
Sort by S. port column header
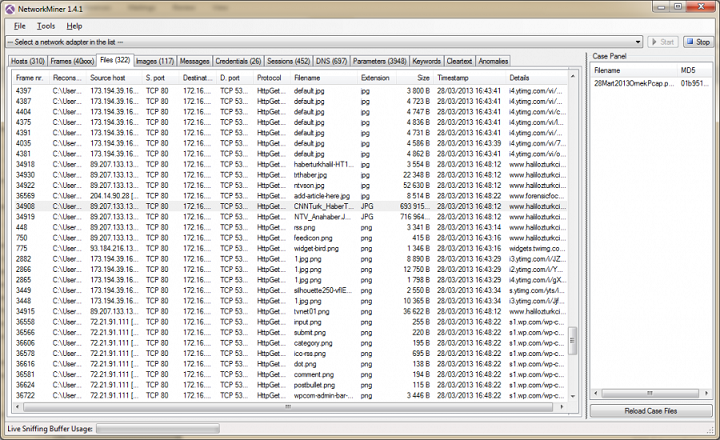point(161,78)
